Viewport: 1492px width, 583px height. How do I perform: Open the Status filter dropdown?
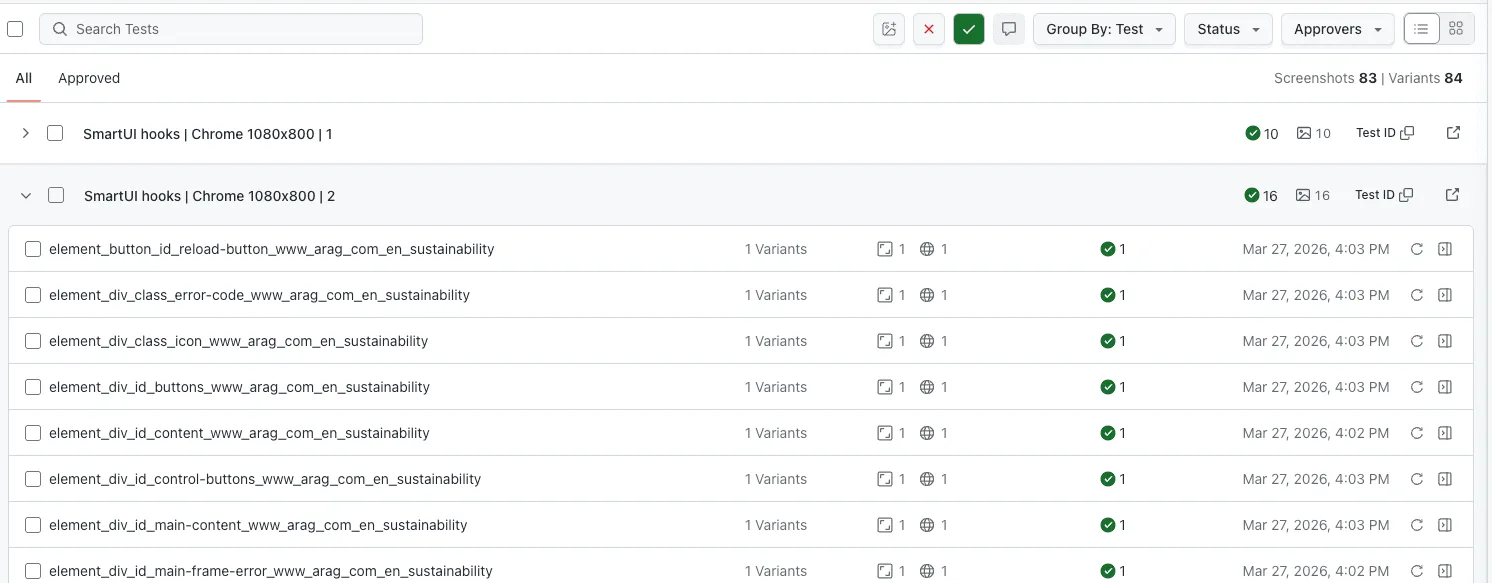(1228, 29)
